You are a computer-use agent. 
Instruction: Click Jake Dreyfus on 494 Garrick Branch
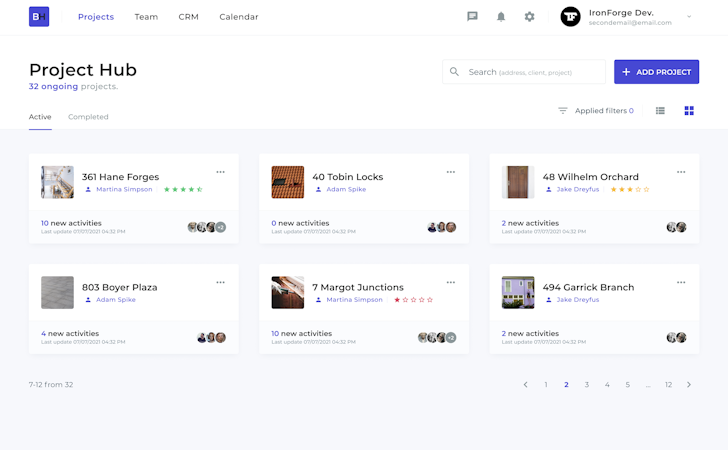point(578,300)
